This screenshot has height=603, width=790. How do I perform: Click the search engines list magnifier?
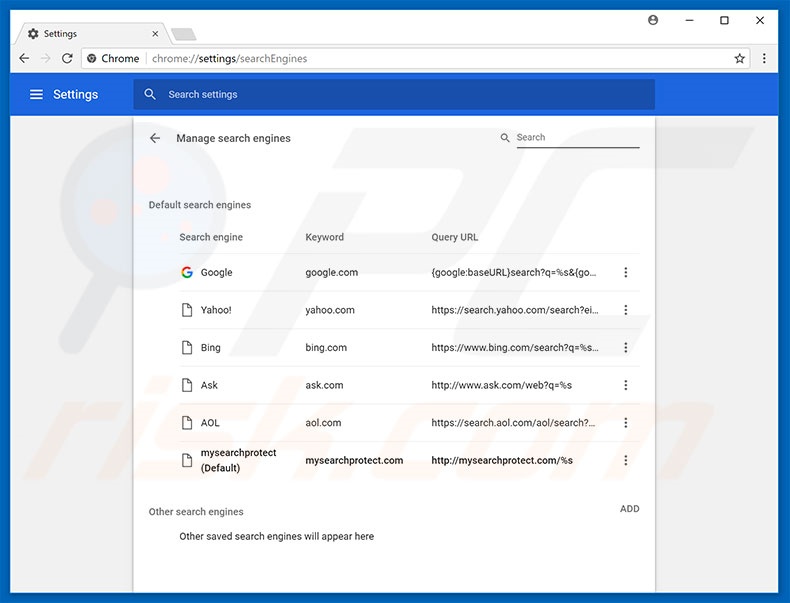[504, 138]
